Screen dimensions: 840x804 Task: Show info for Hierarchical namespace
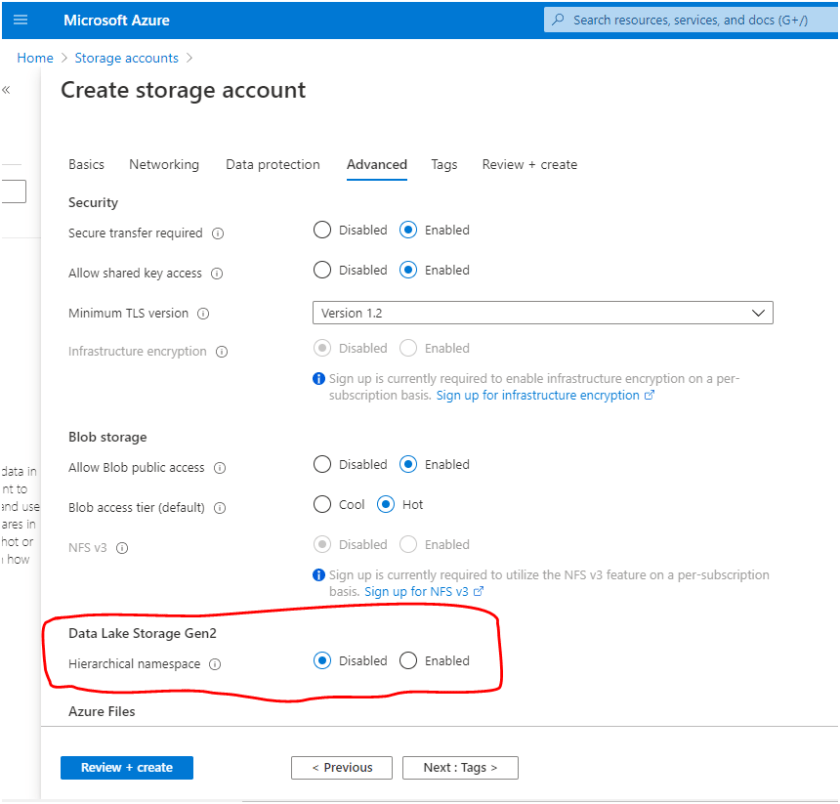pyautogui.click(x=215, y=664)
